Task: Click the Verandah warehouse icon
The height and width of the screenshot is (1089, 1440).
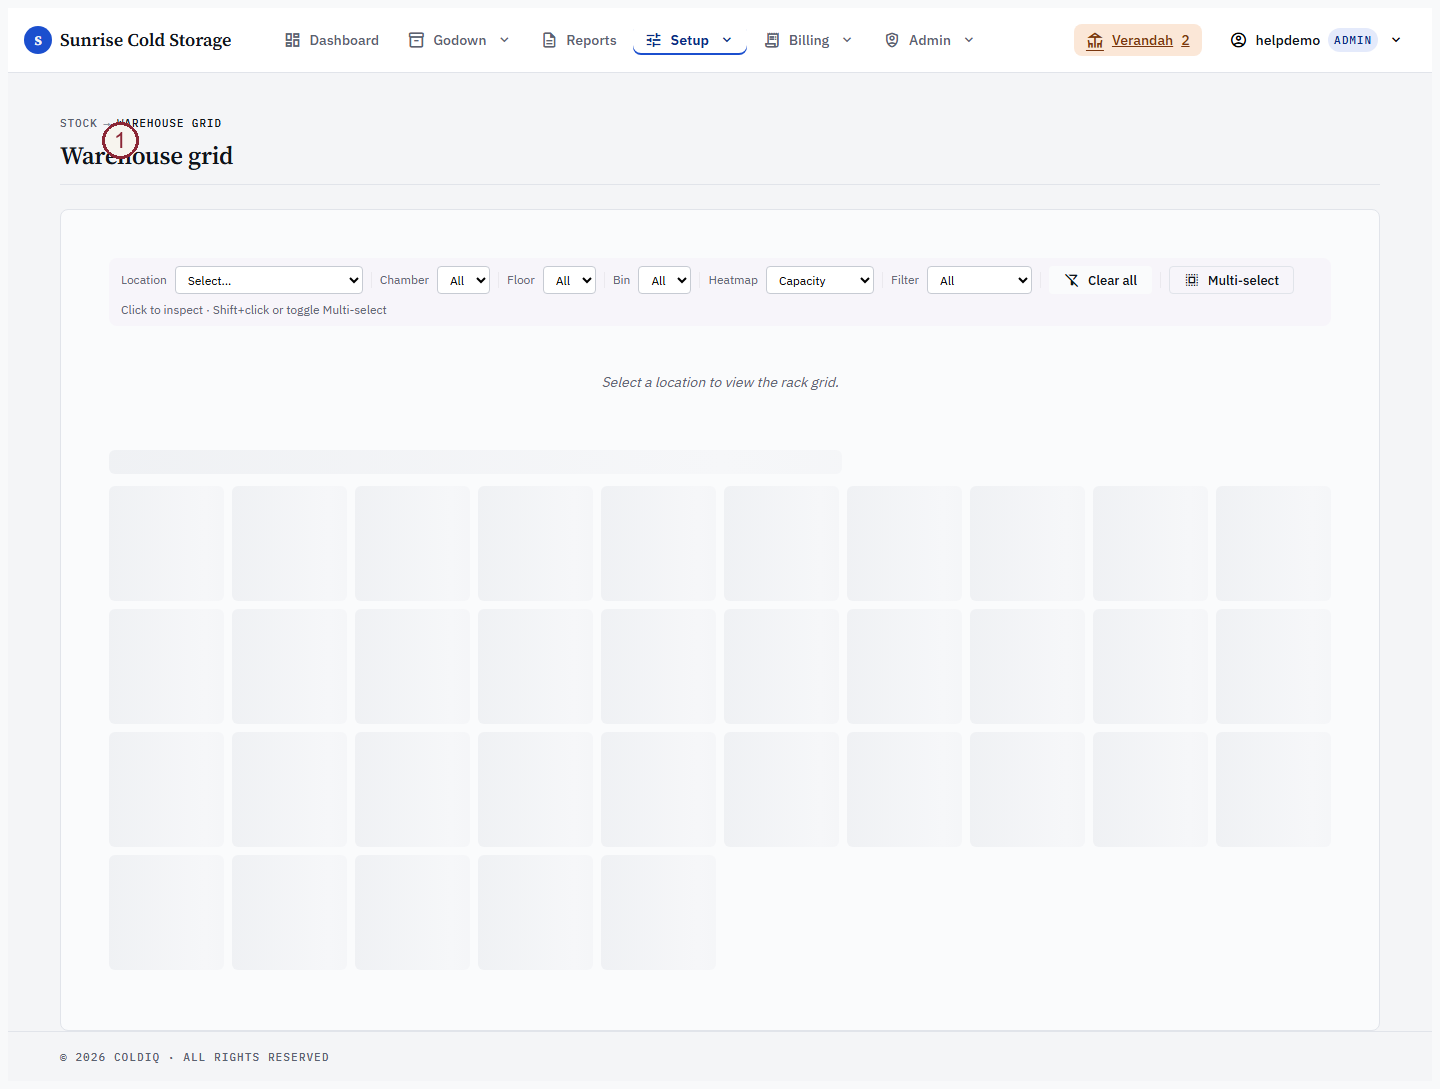Action: click(1095, 40)
